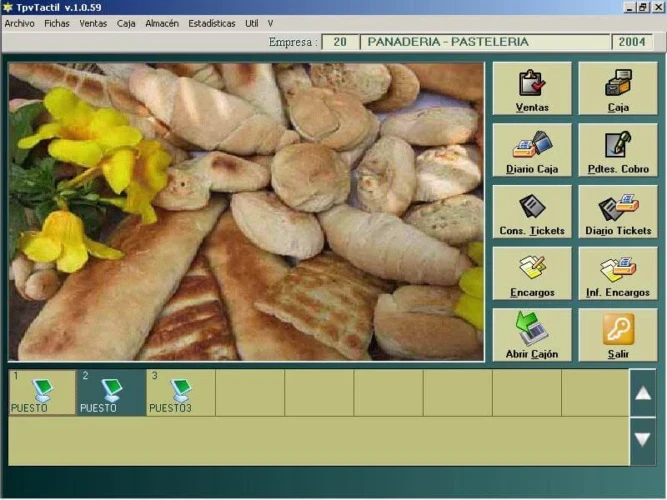
Task: Click the PANADERIA - PASTELERIA company name field
Action: [x=485, y=42]
